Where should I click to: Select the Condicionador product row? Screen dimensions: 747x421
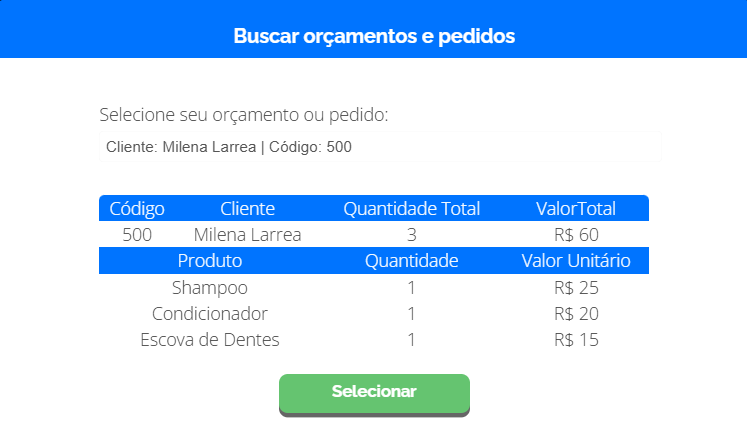(210, 314)
